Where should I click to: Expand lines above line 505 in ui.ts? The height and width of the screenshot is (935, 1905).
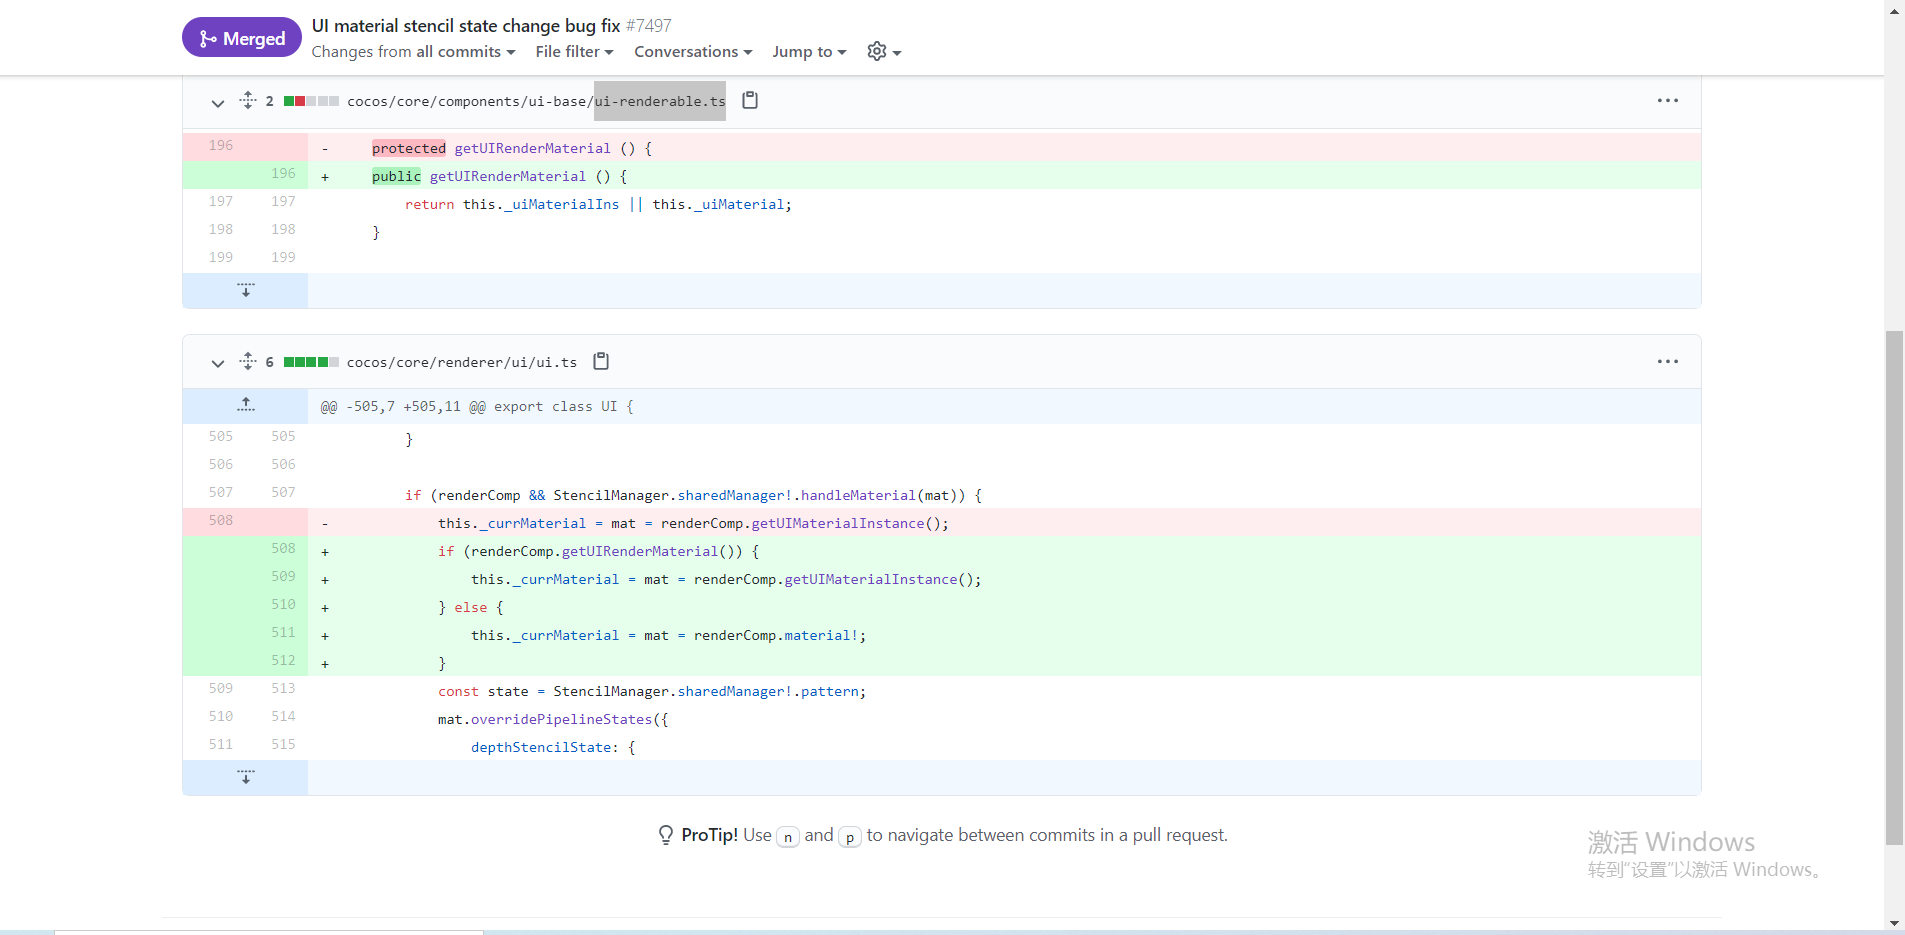246,405
